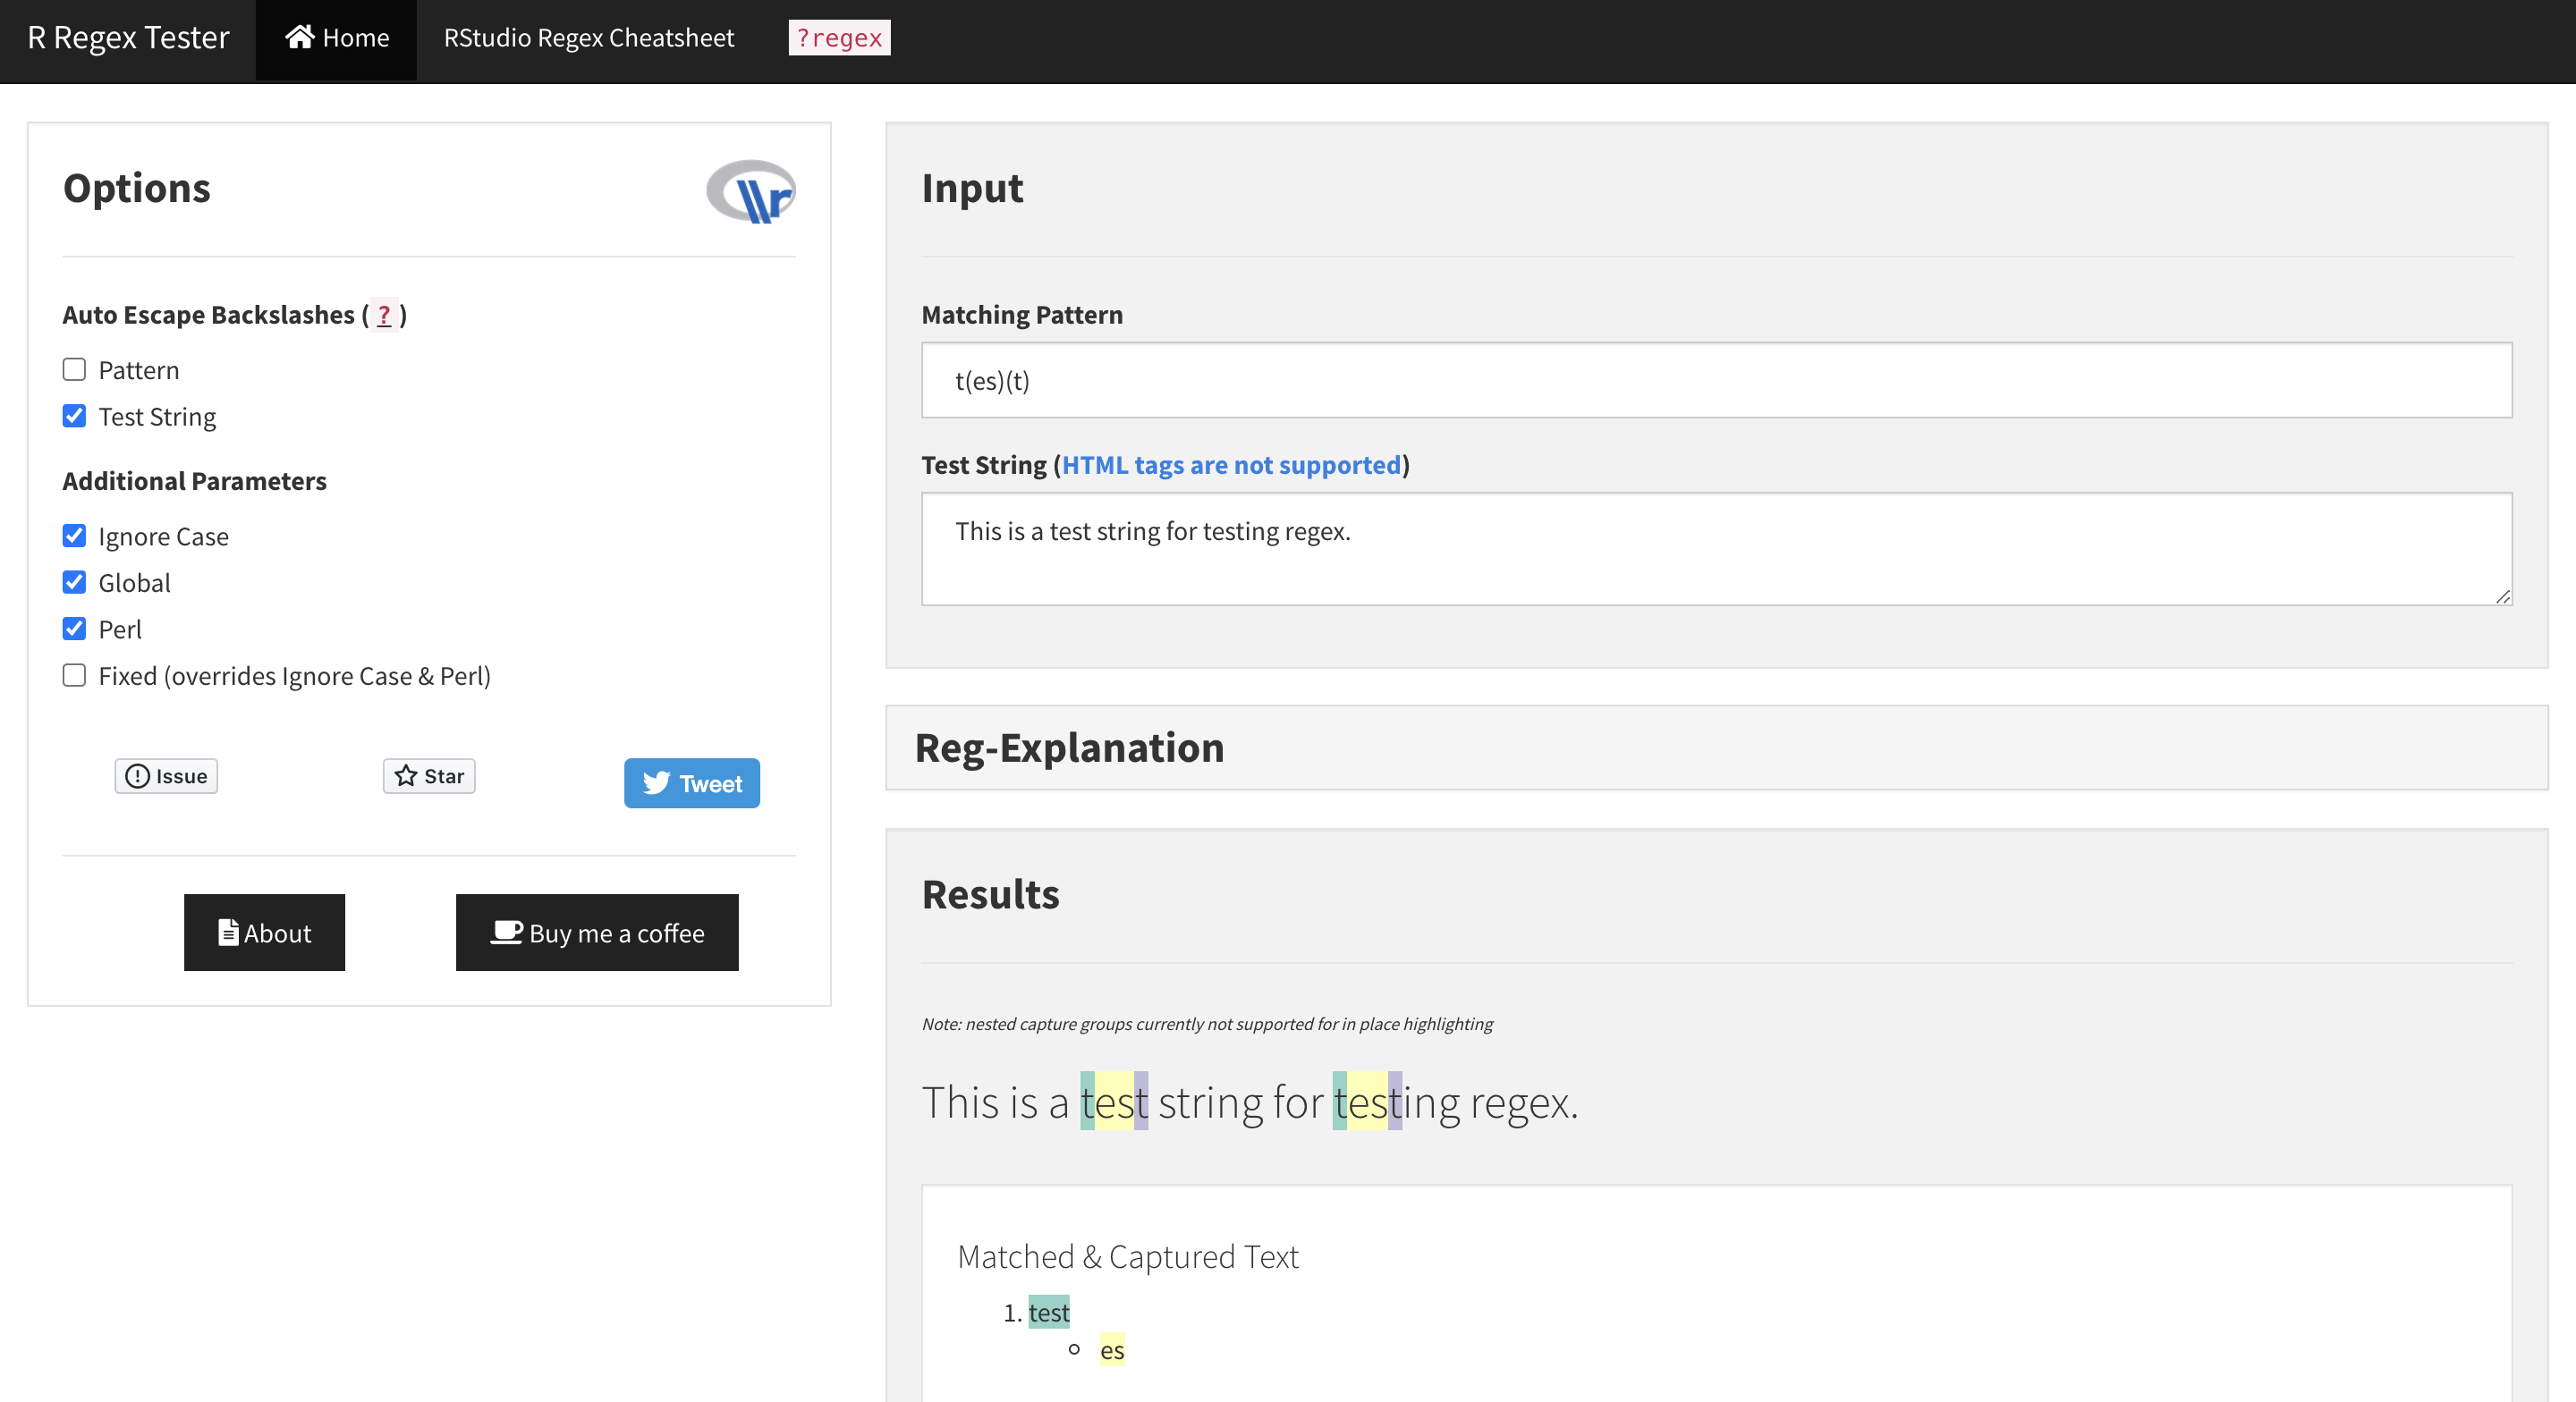Click the Issue exclamation icon
This screenshot has height=1402, width=2576.
click(x=138, y=776)
